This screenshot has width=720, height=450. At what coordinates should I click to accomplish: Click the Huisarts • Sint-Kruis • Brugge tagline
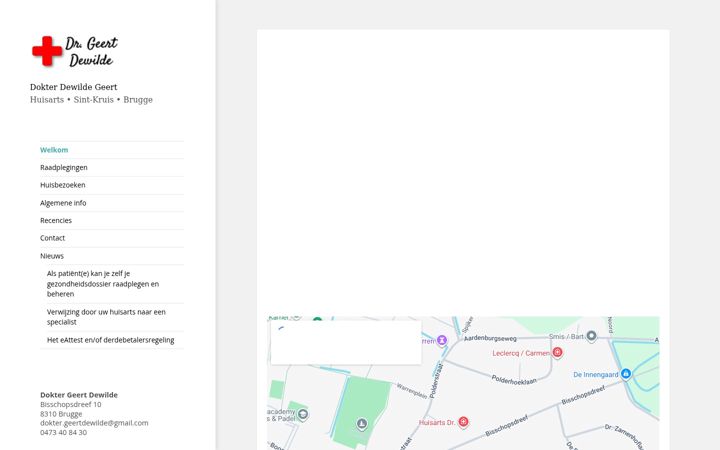coord(91,100)
